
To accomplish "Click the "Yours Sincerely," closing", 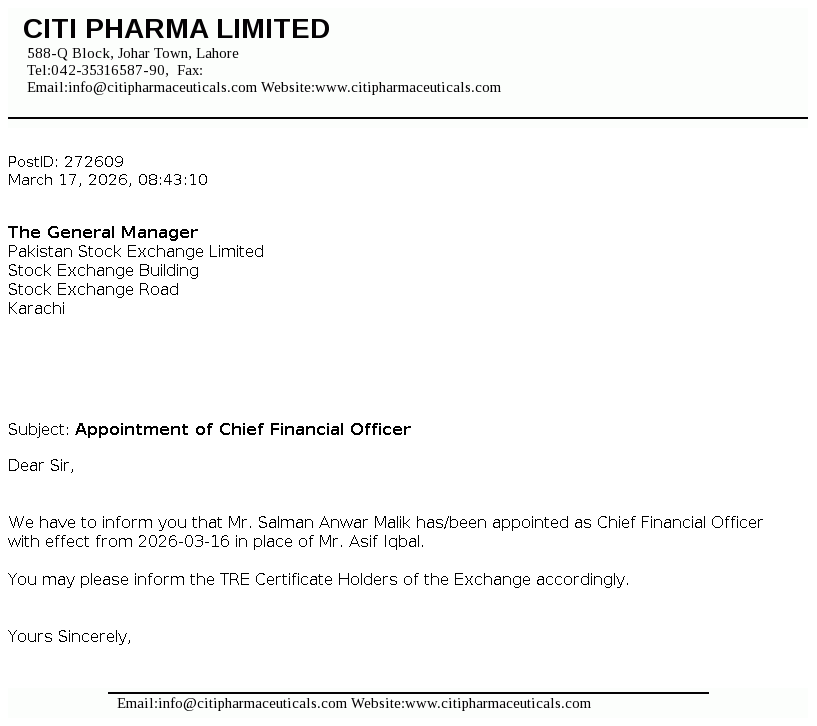I will point(70,636).
